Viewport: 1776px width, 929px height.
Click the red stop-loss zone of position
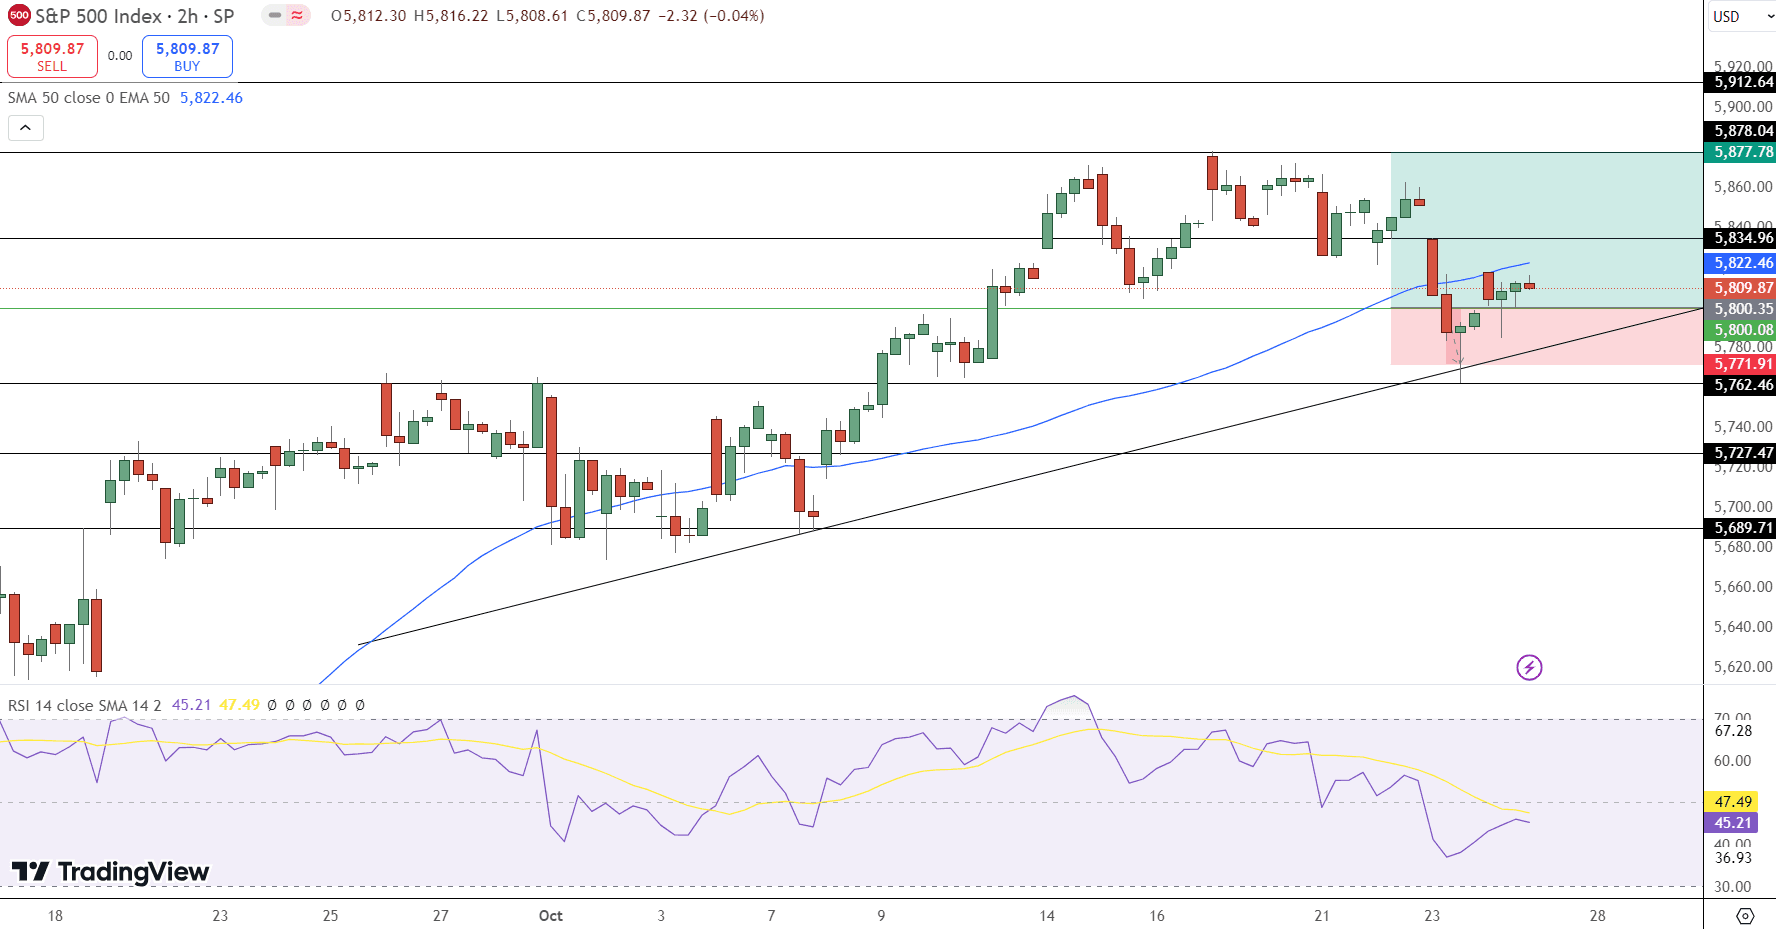(1546, 336)
